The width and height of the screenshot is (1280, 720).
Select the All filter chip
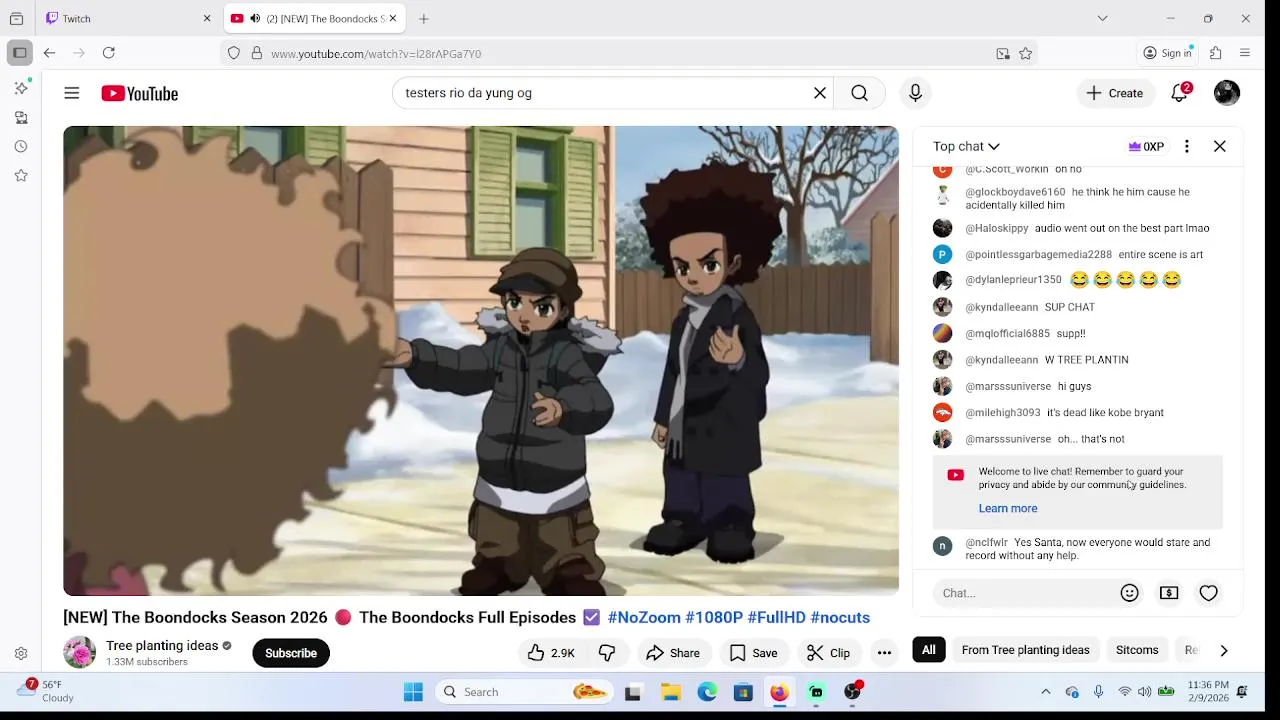(929, 650)
